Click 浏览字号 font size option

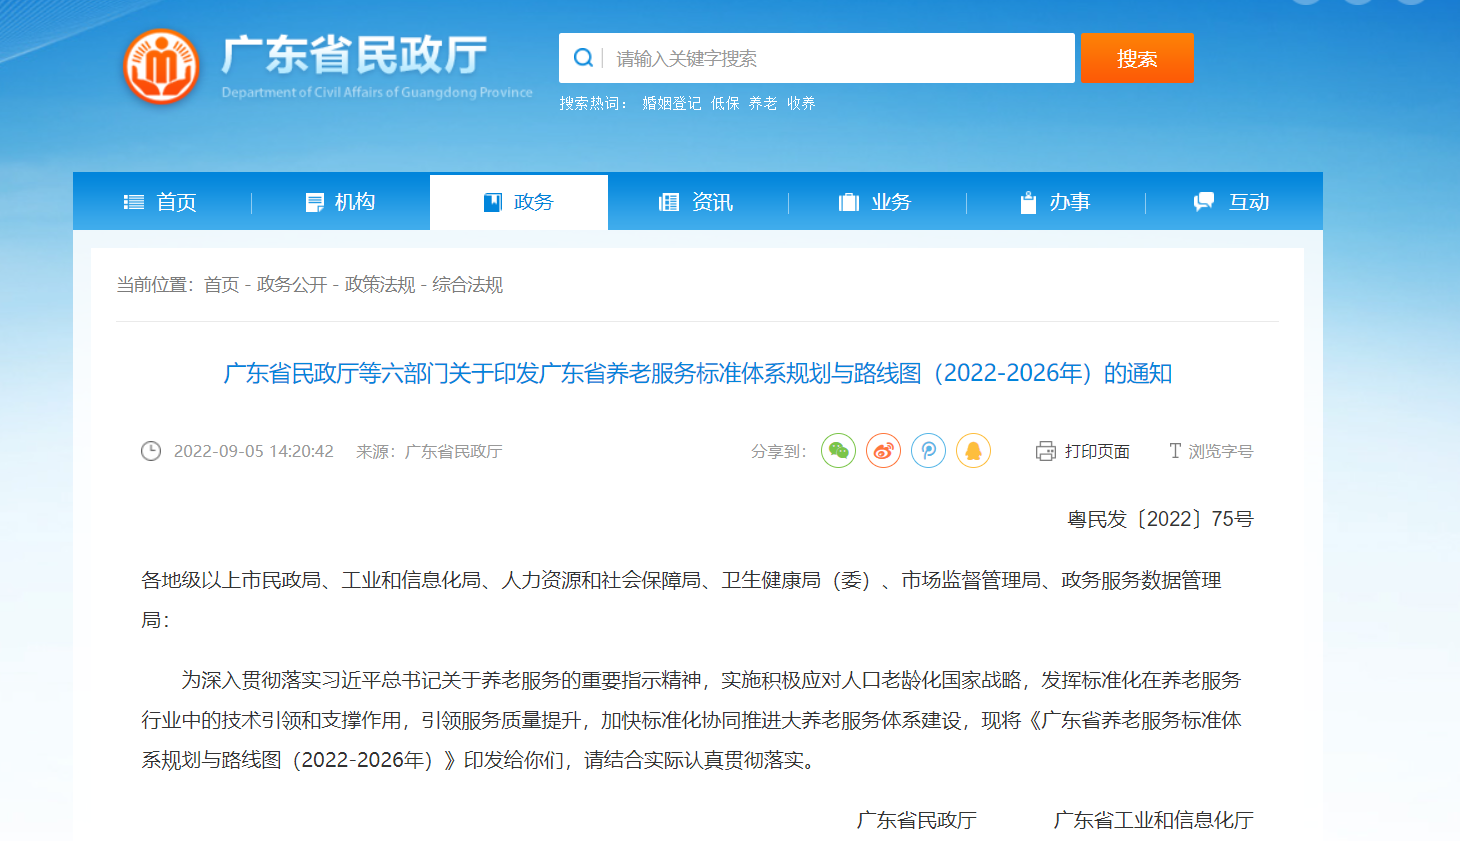(1220, 451)
